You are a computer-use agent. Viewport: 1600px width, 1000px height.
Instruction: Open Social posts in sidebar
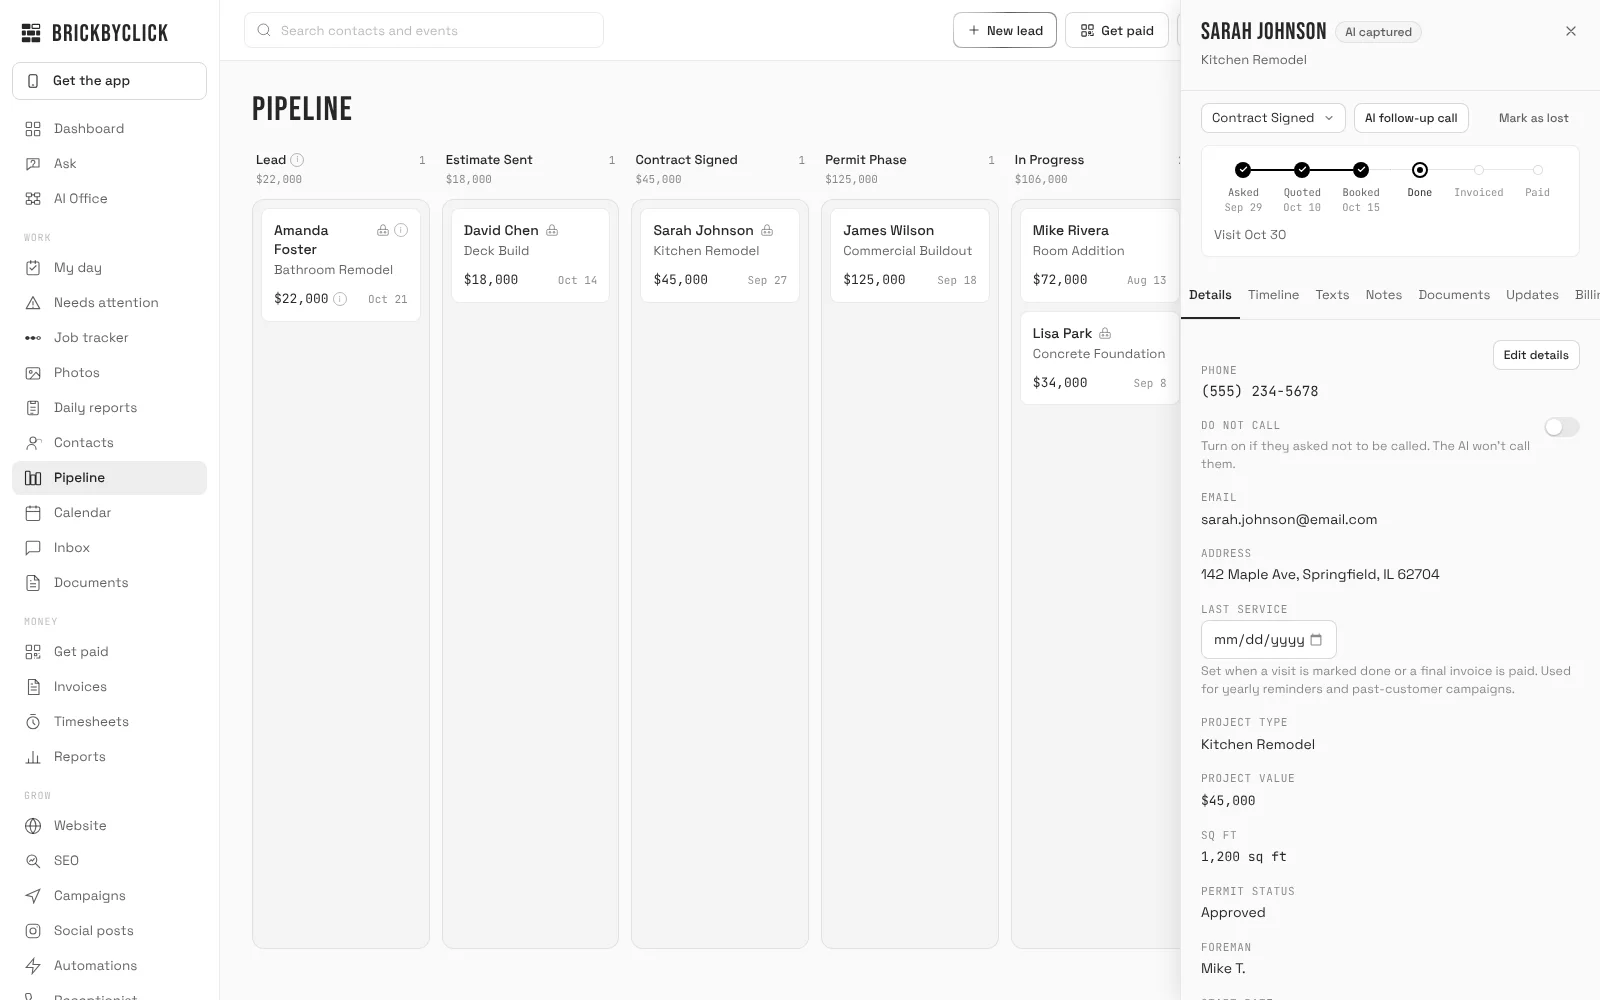coord(109,931)
